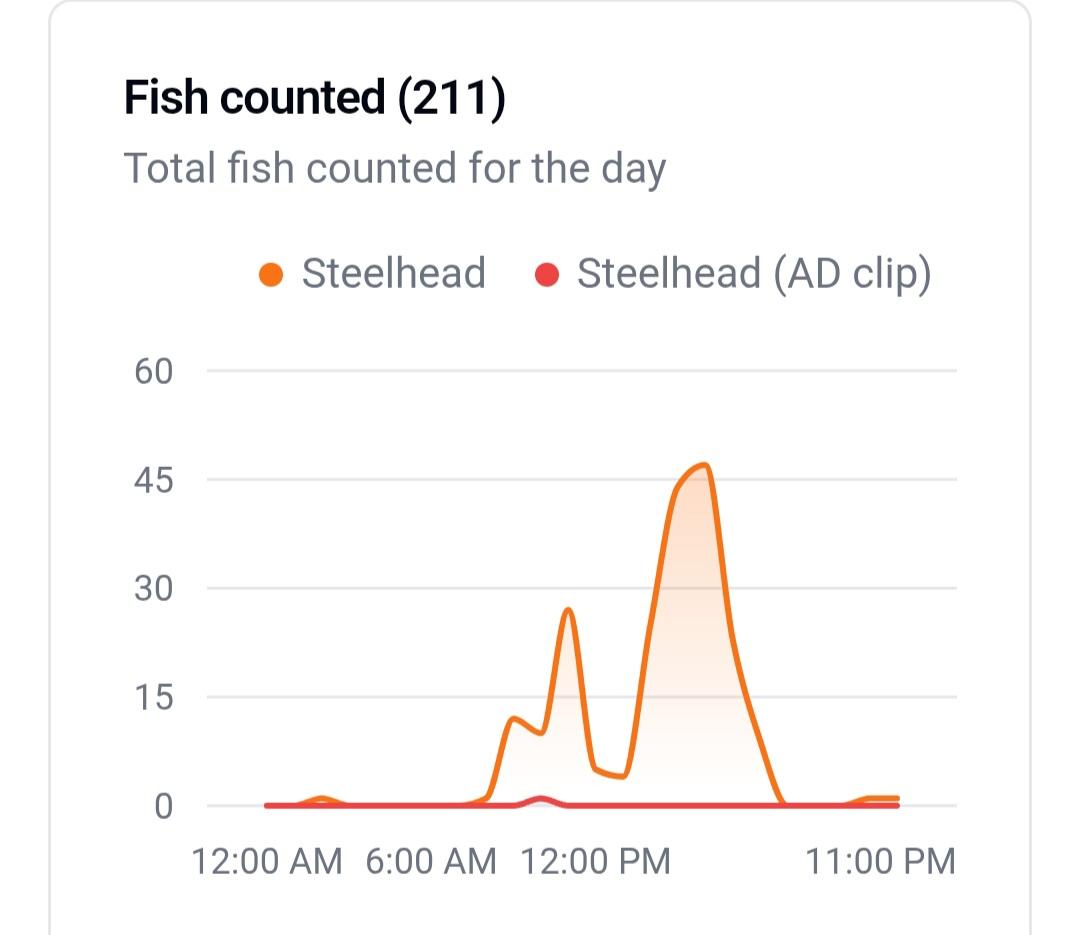1080x935 pixels.
Task: Click the "Total fish counted for the day" subtitle
Action: point(394,168)
